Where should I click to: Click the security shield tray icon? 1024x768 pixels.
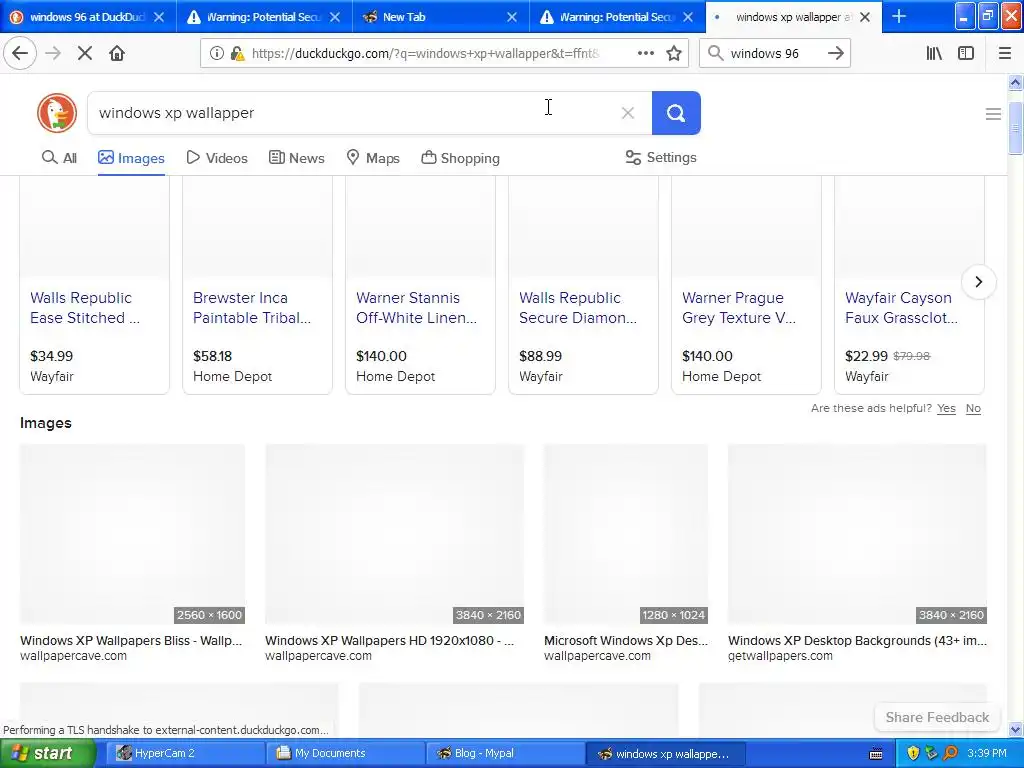click(913, 753)
